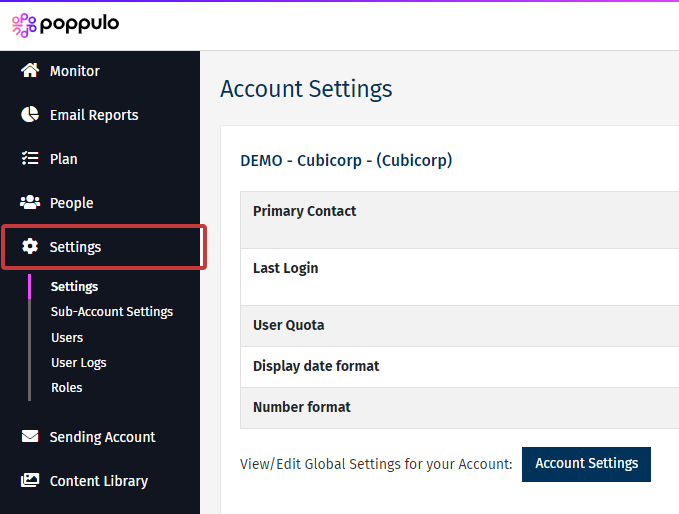679x514 pixels.
Task: Go to Users under Settings
Action: 67,338
